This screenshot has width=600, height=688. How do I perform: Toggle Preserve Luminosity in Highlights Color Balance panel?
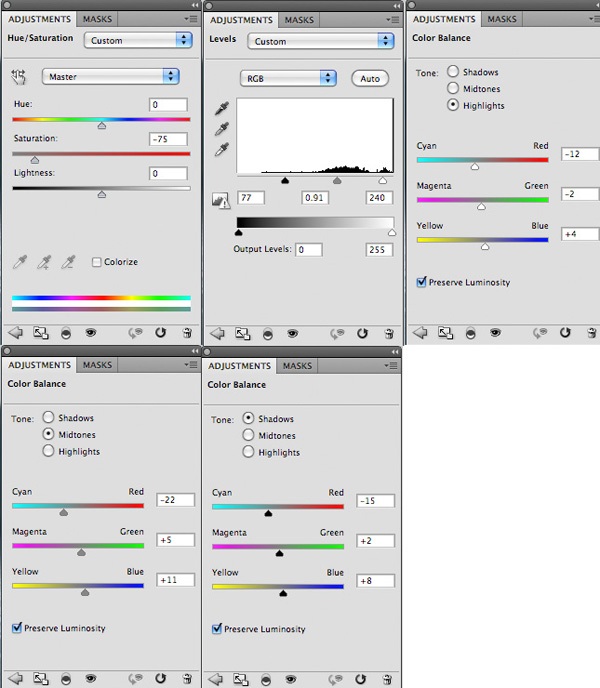(x=421, y=282)
